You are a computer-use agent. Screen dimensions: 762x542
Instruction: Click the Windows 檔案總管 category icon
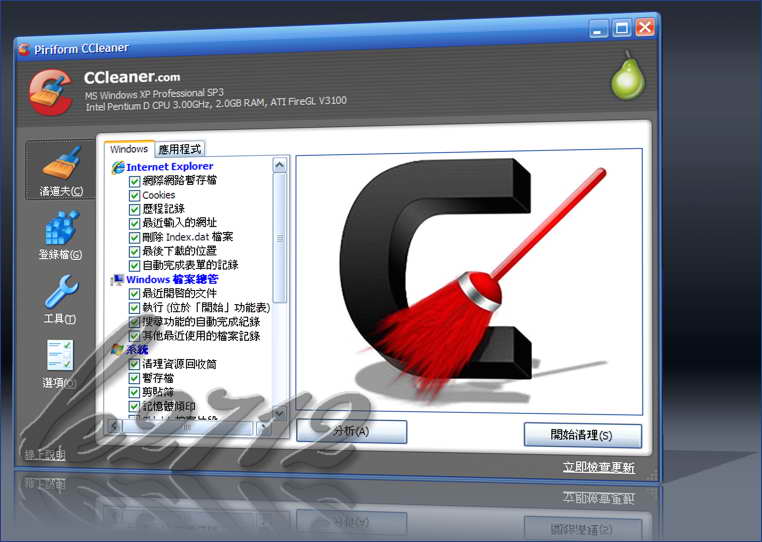(118, 280)
